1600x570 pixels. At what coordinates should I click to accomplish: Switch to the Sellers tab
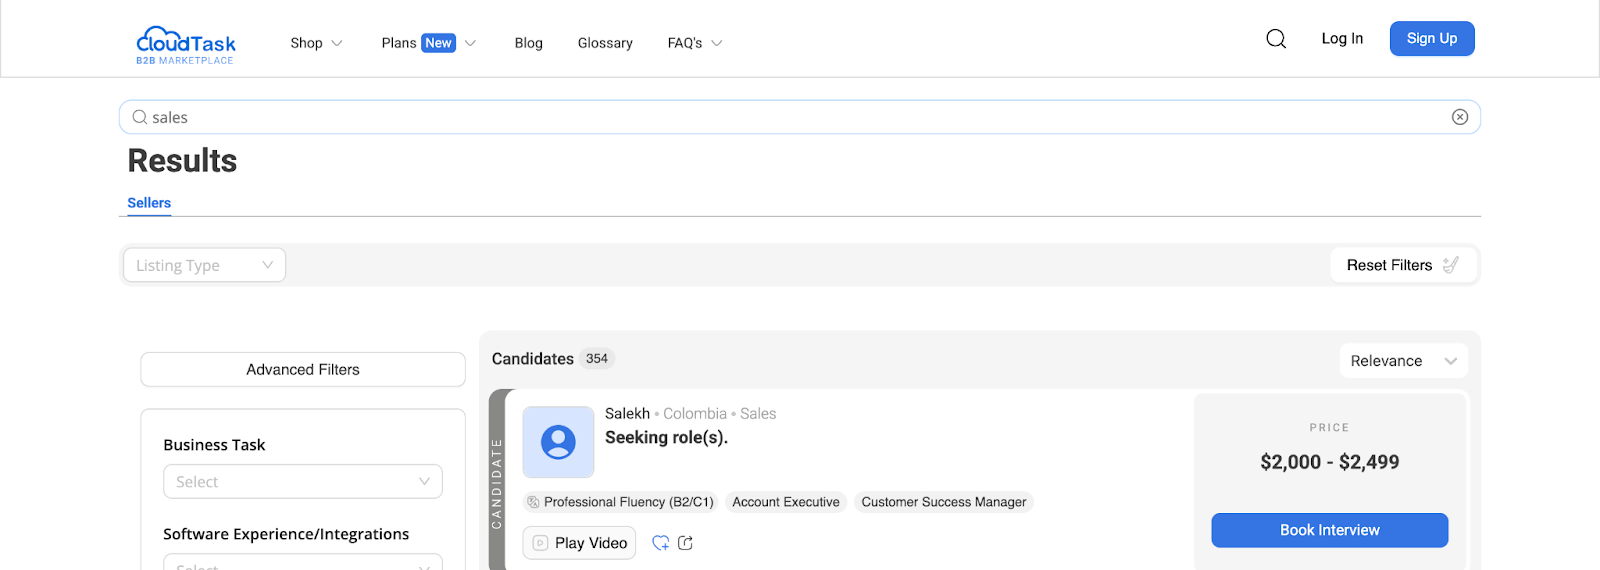pyautogui.click(x=149, y=203)
